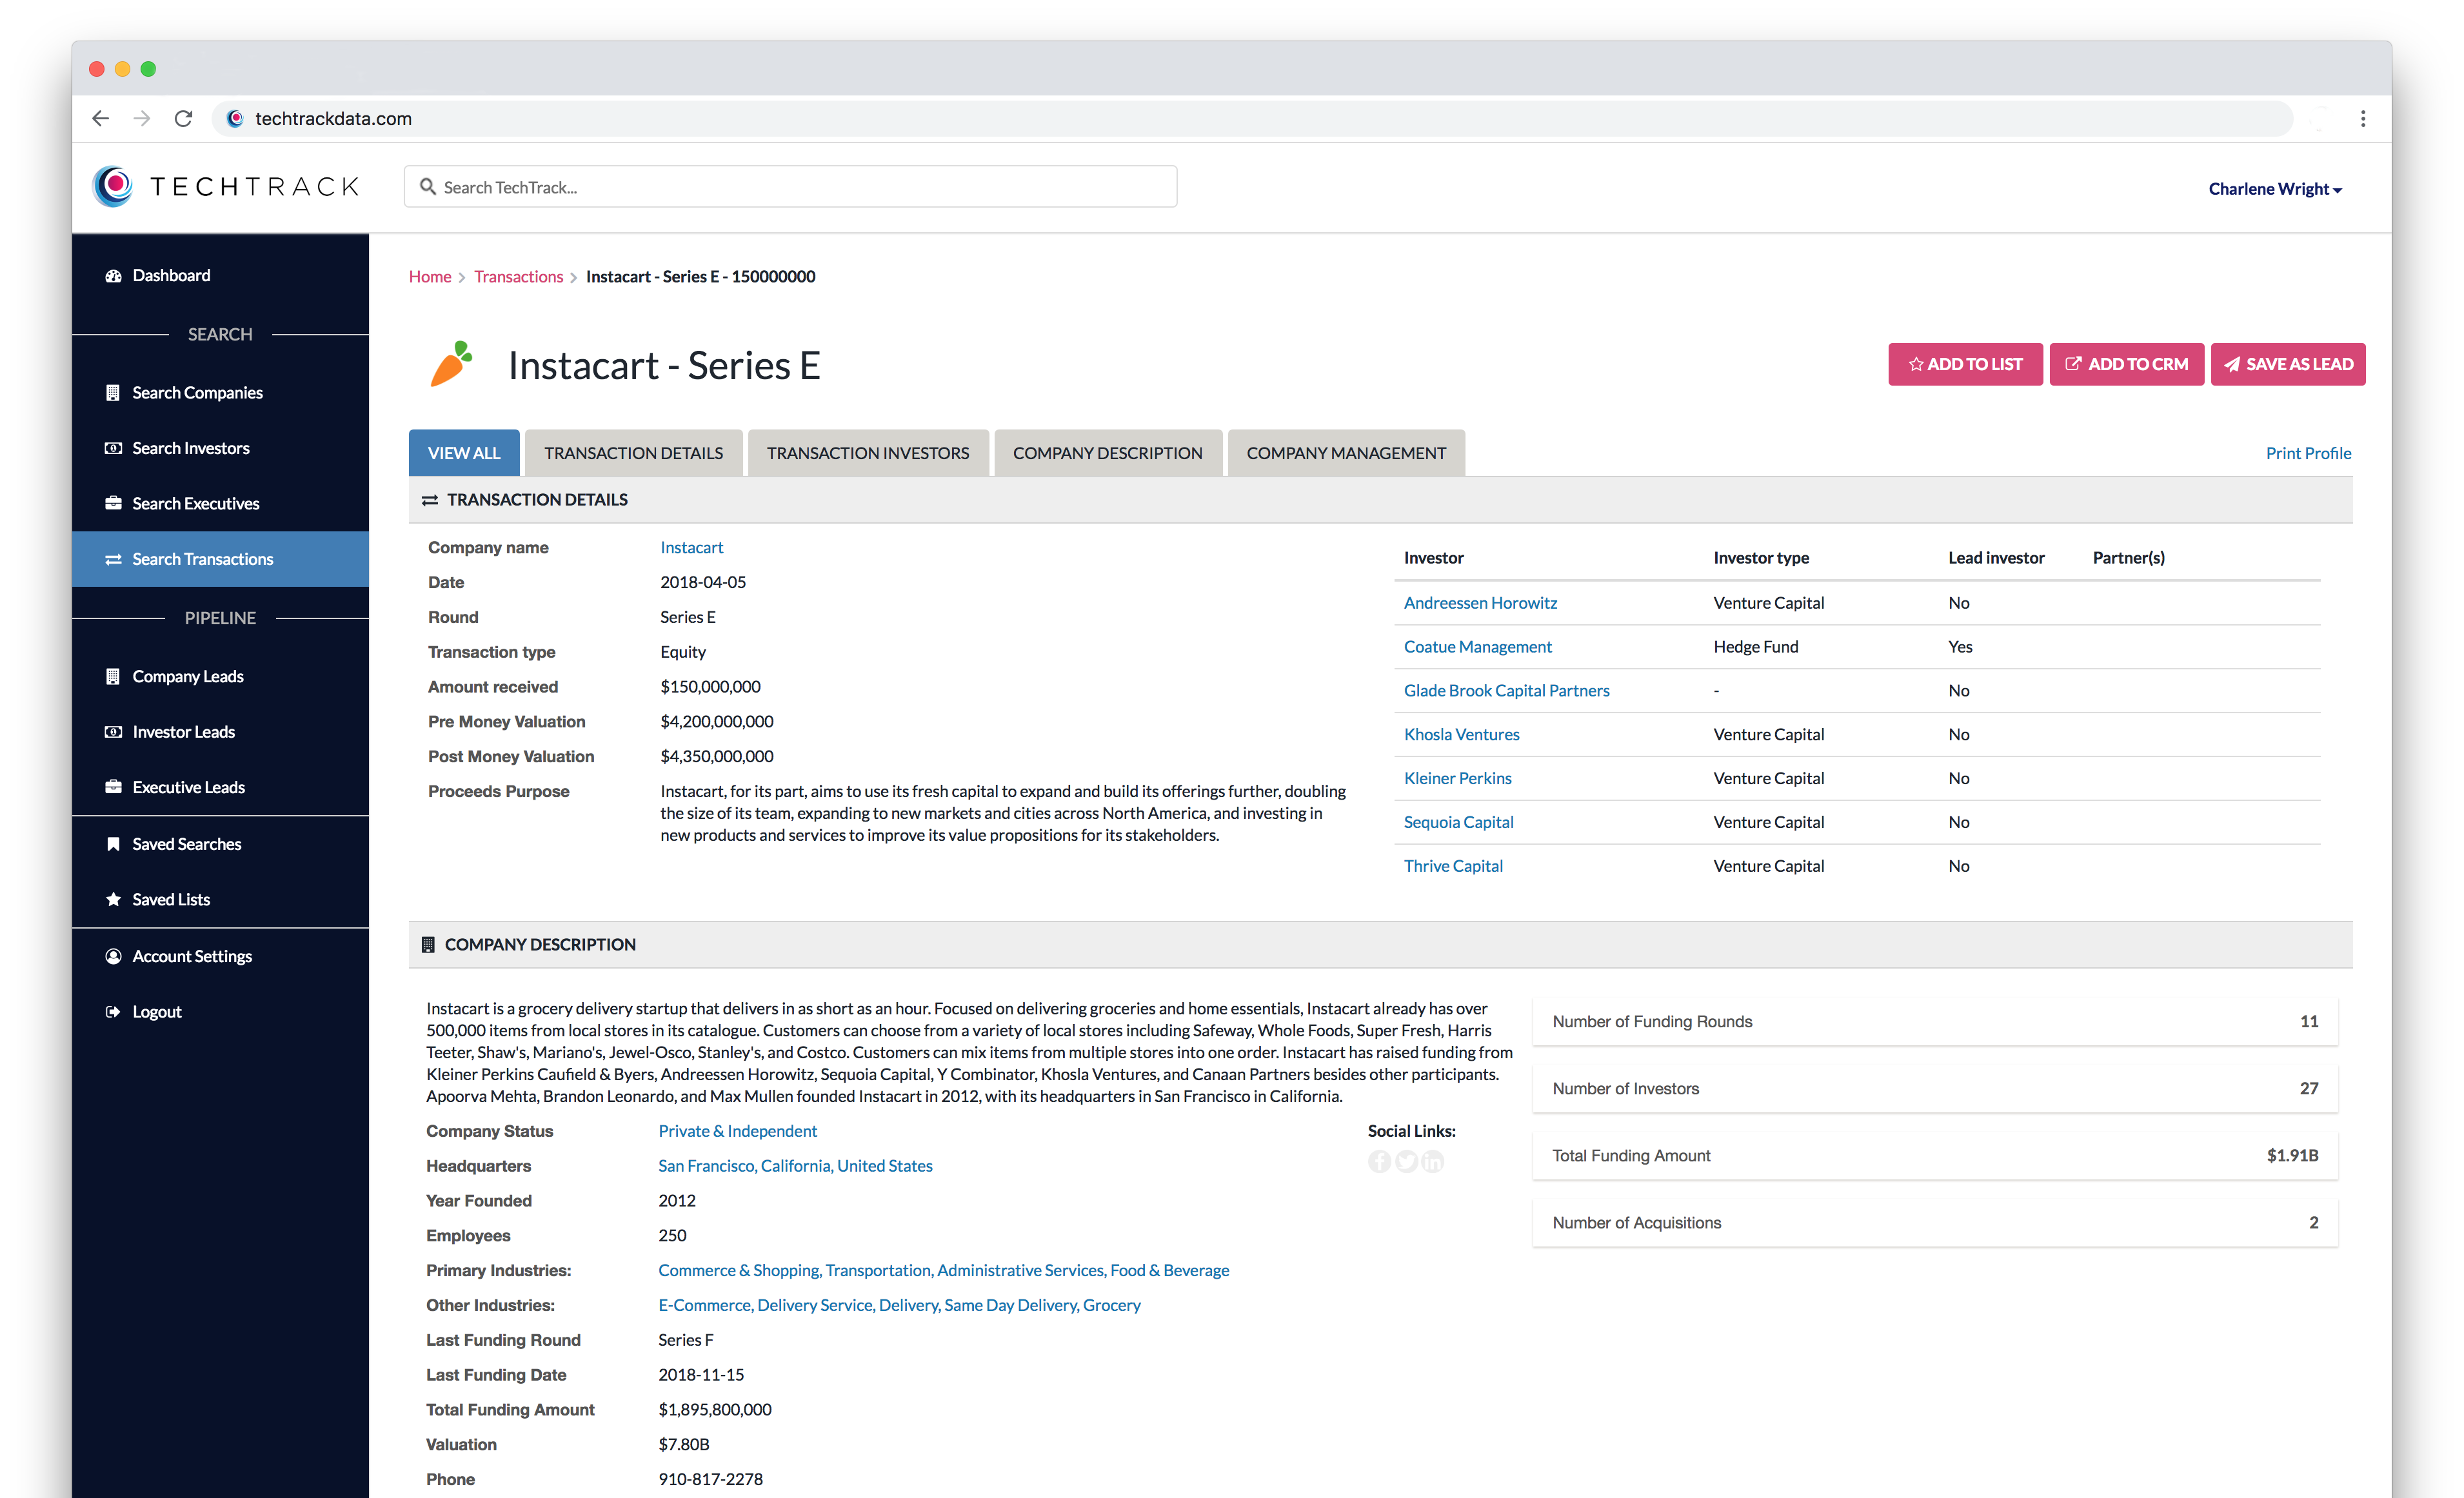Focus the Search TechTrack input field
The width and height of the screenshot is (2464, 1498).
pyautogui.click(x=790, y=187)
